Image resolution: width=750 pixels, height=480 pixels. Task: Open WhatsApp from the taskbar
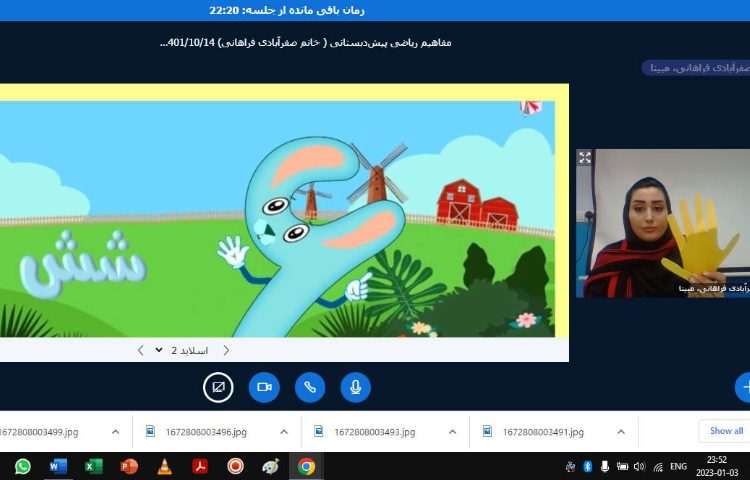click(22, 466)
